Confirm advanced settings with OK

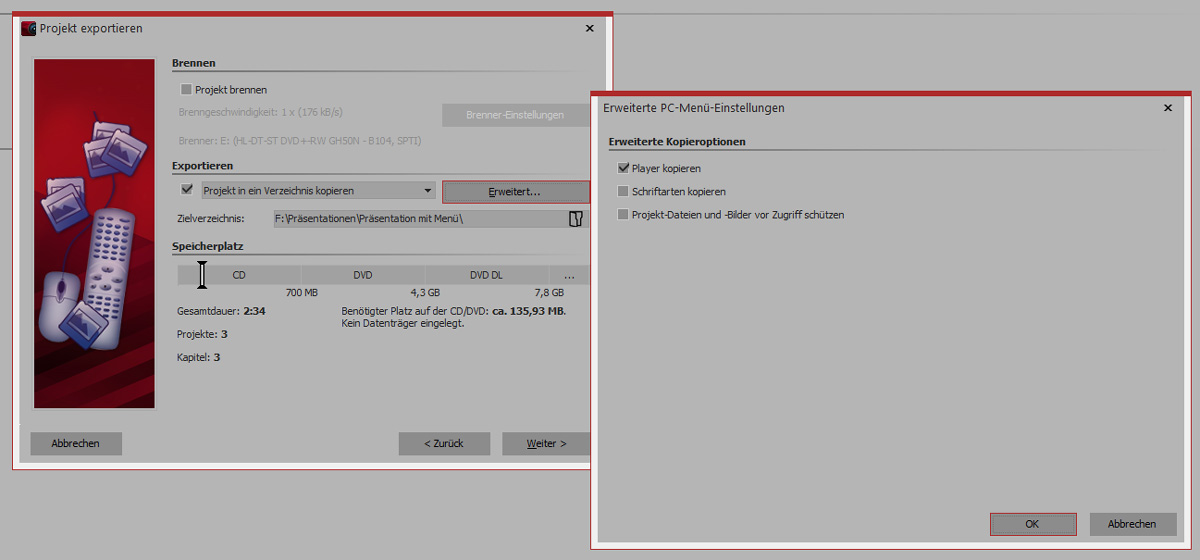point(1033,524)
